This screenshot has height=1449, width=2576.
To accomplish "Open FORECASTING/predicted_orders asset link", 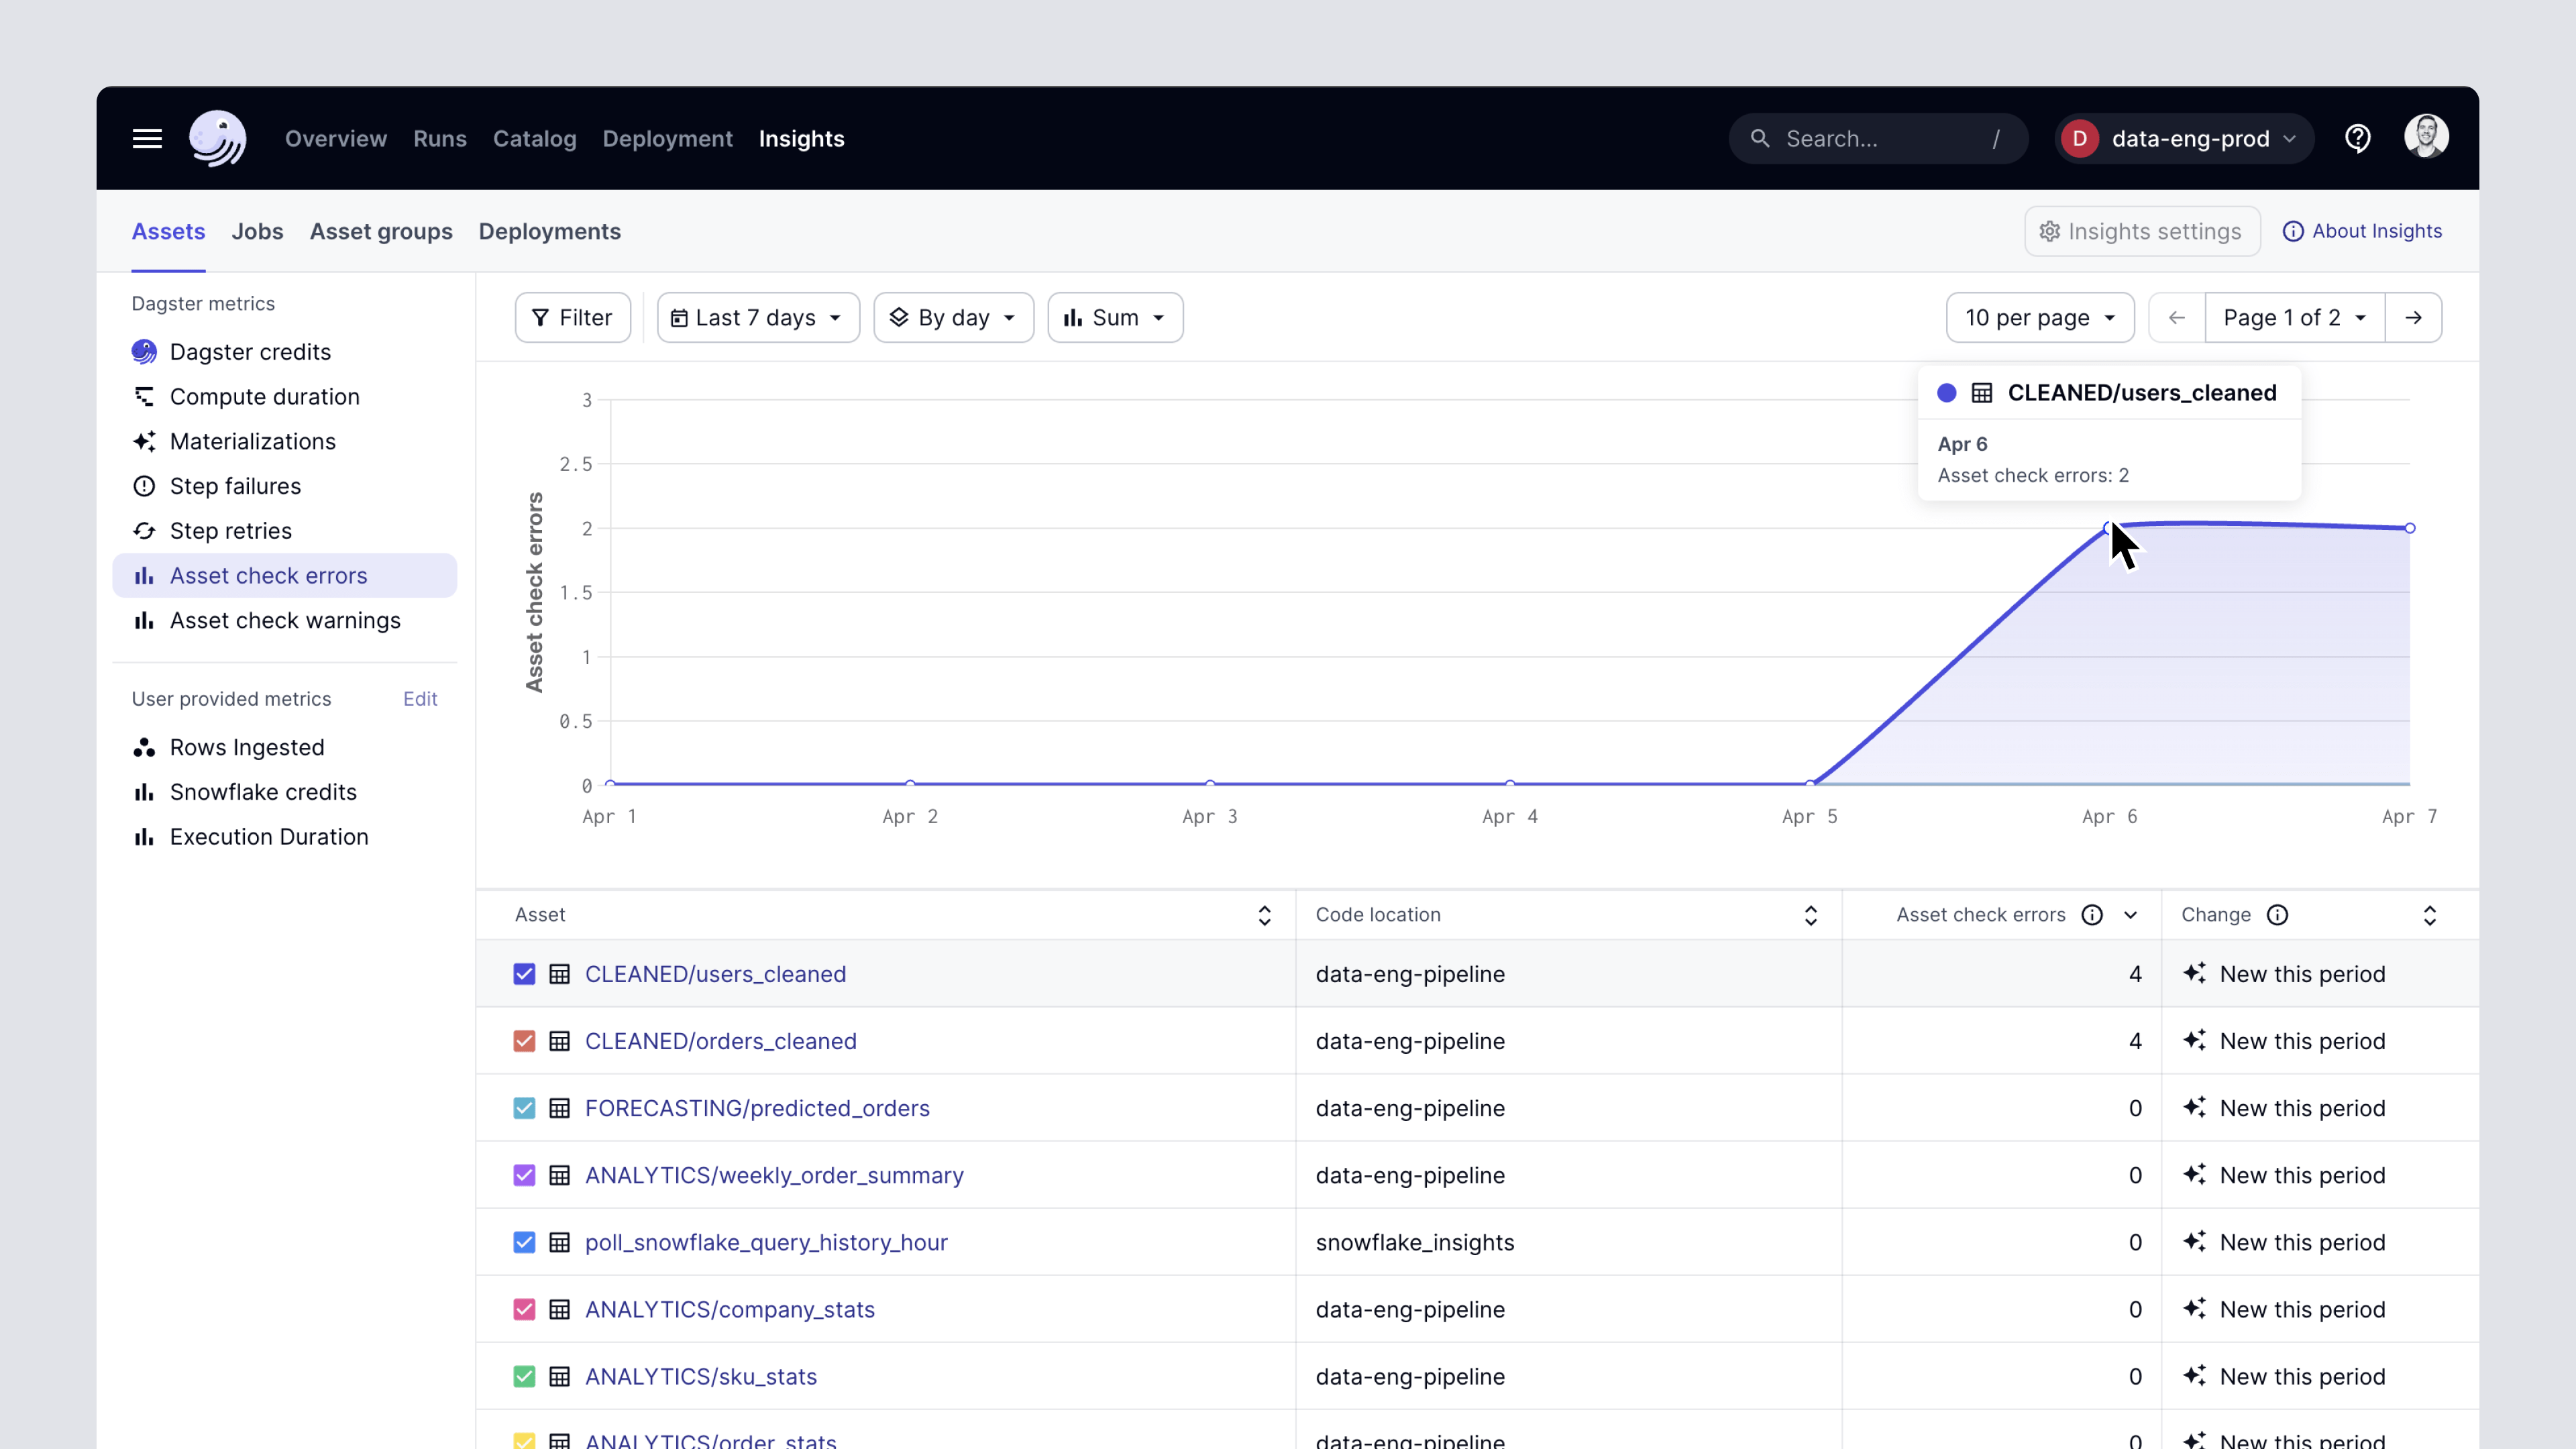I will [x=757, y=1108].
